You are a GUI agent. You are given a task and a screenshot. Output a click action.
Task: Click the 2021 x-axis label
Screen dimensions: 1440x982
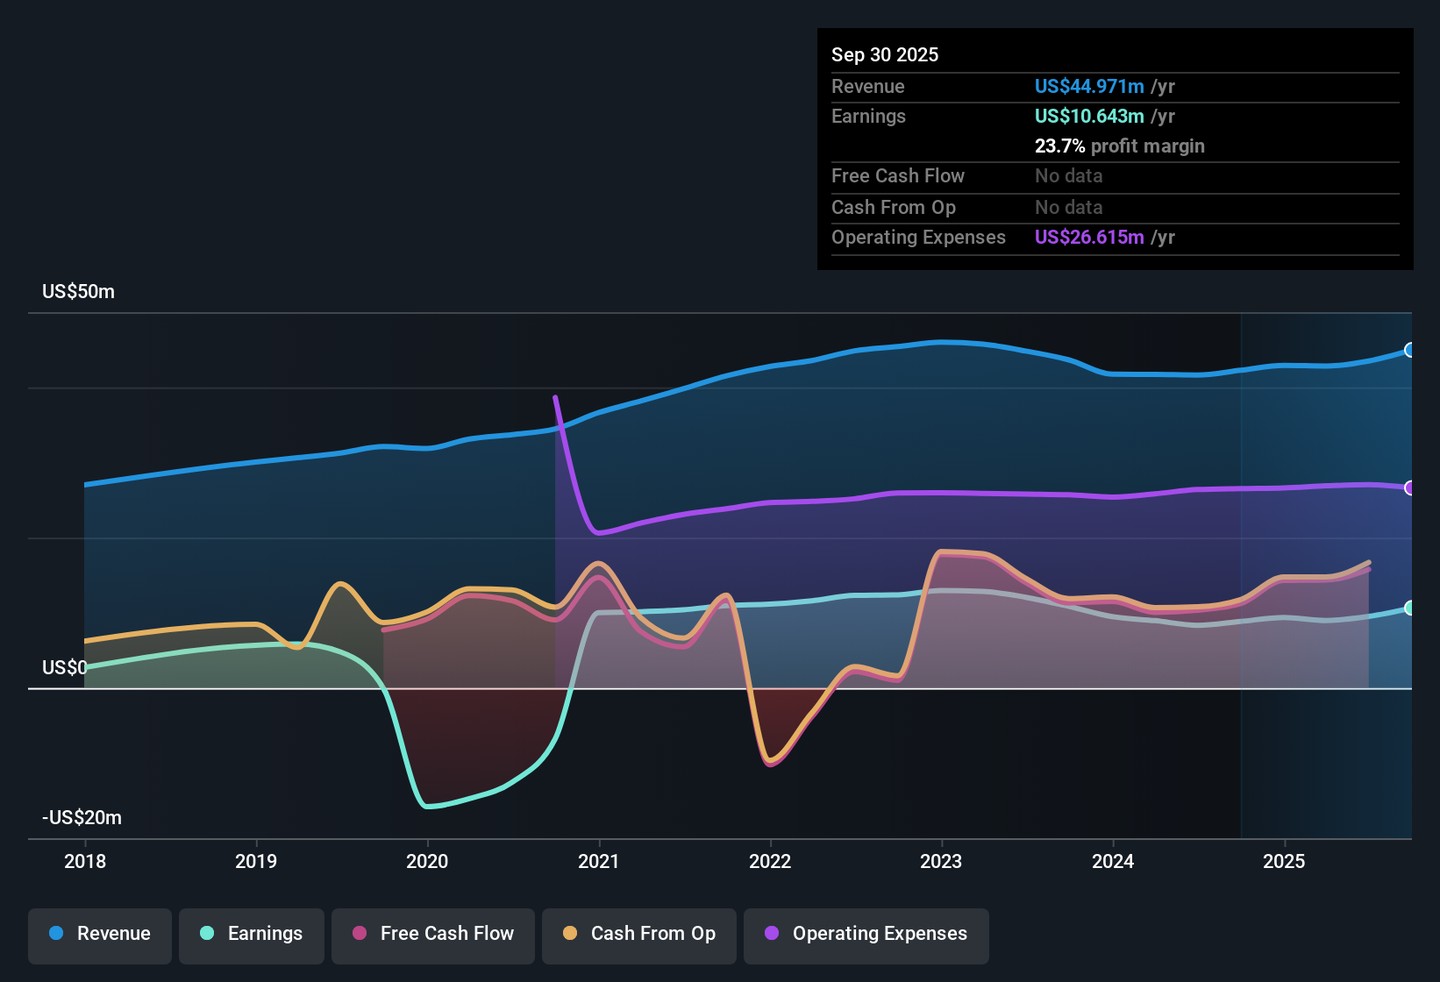pyautogui.click(x=598, y=861)
